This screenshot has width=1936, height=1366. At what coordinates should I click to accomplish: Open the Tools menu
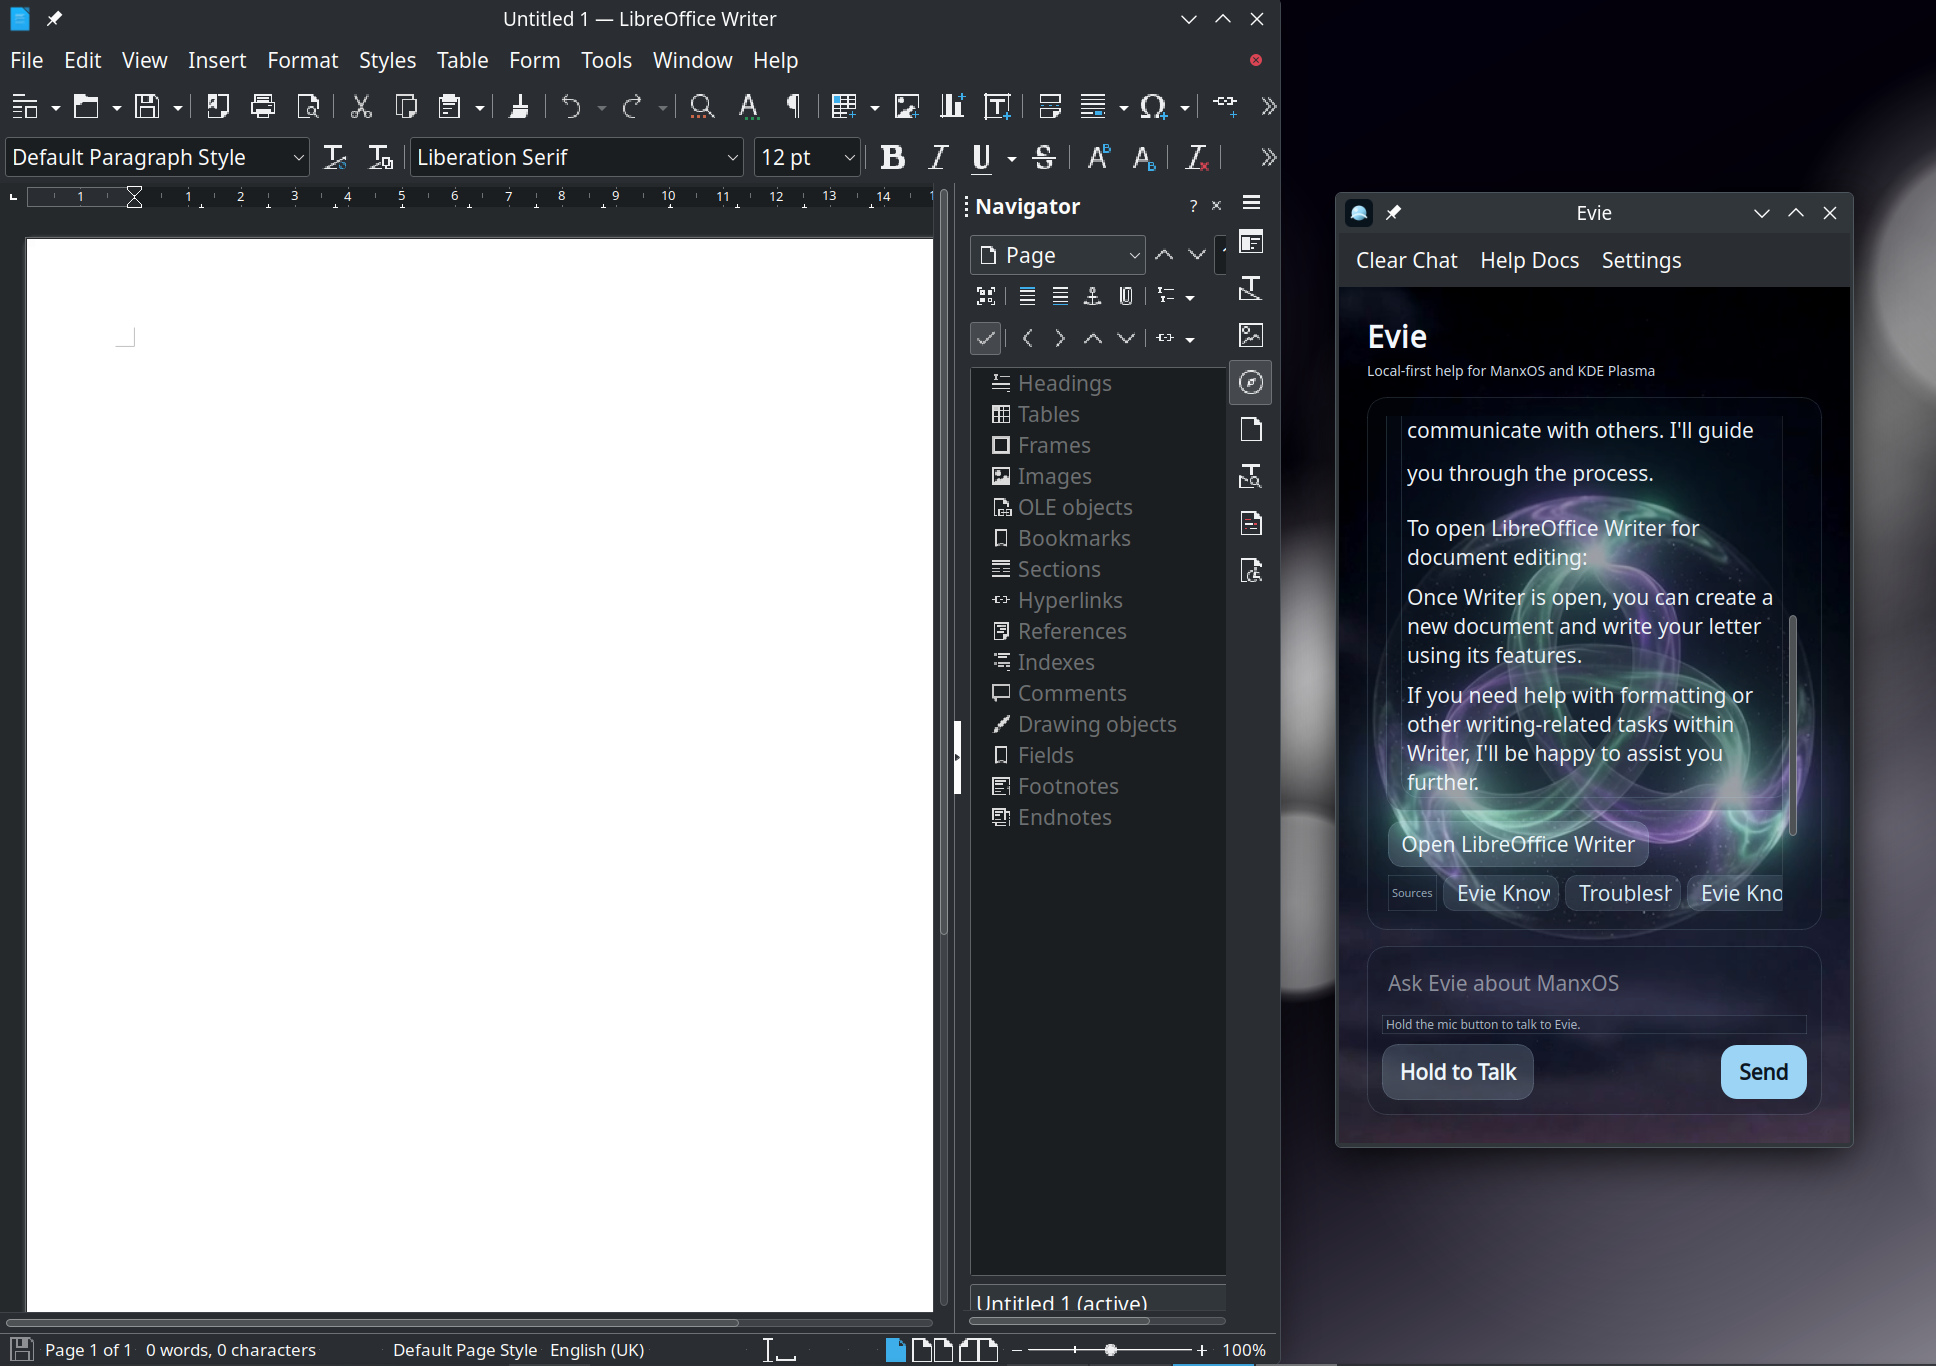coord(606,60)
